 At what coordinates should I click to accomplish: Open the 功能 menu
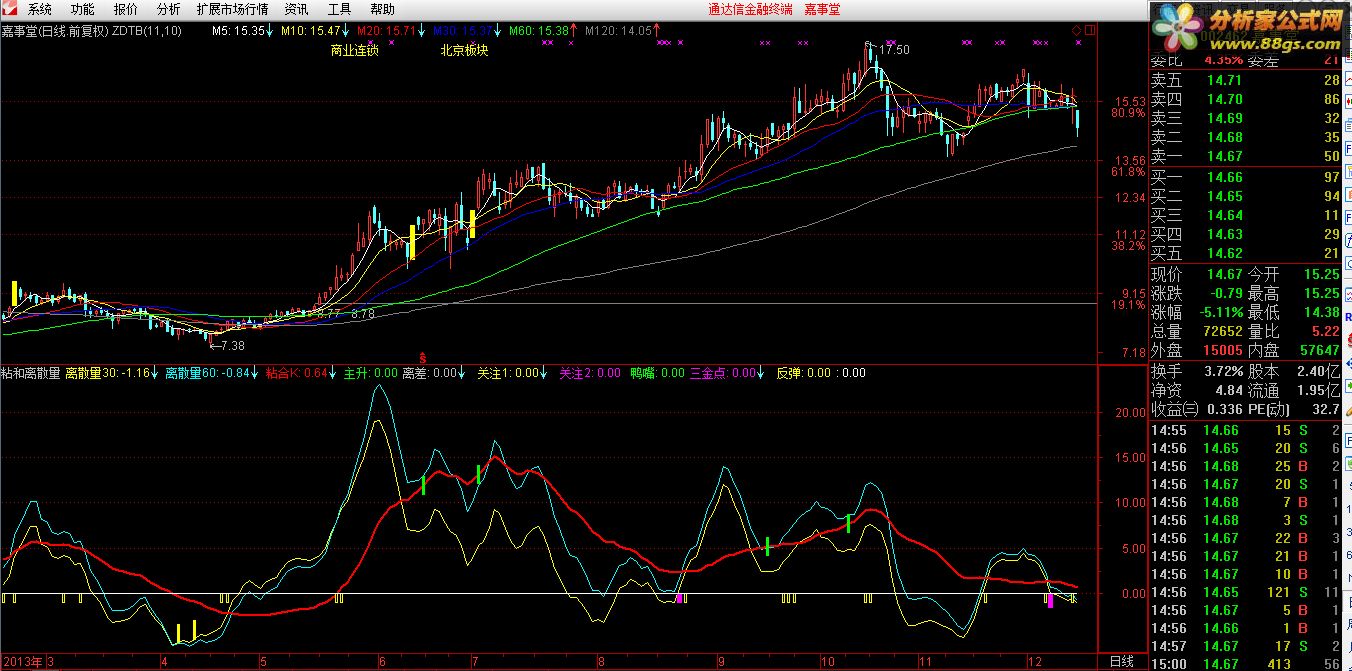83,9
